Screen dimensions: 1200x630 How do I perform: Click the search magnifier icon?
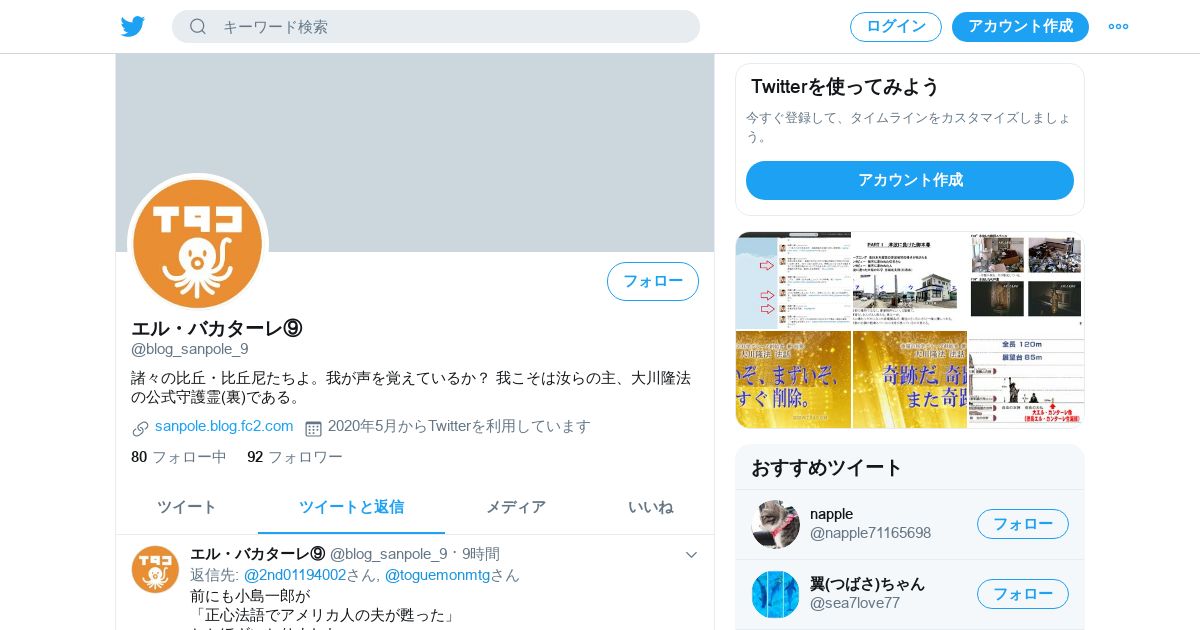tap(198, 26)
